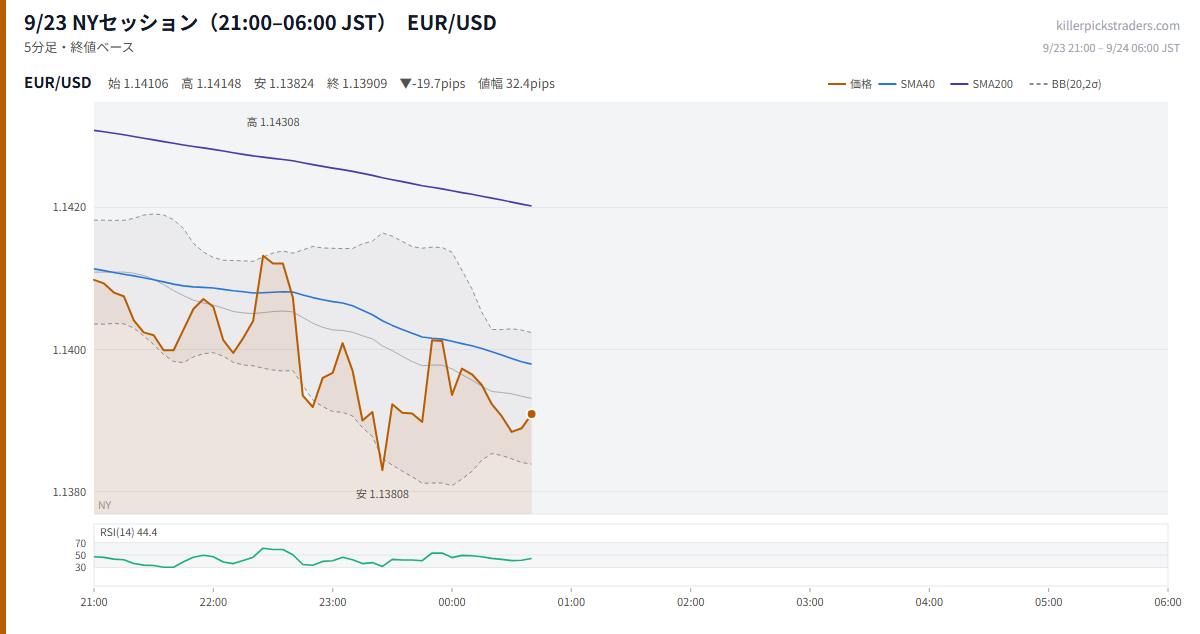Click the date range 9/23 21:00 – 9/24 06:00 JST
Viewport: 1200px width, 634px height.
pos(1111,48)
